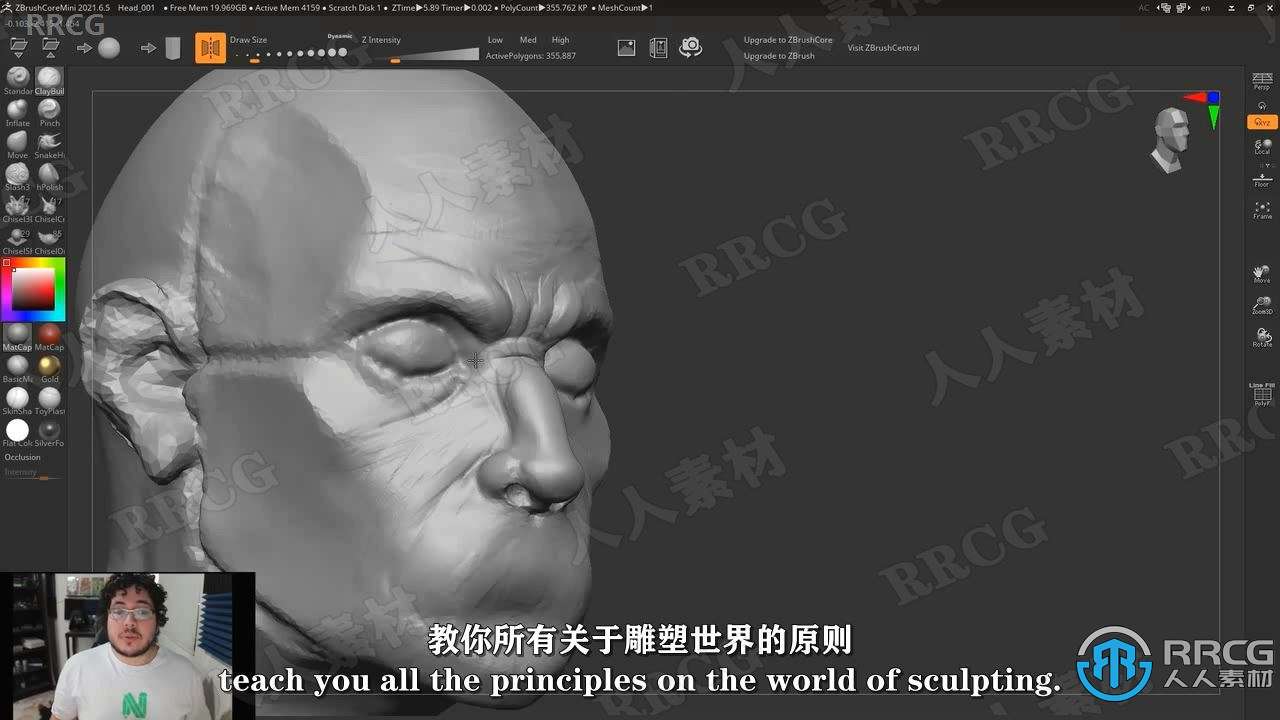
Task: Adjust the Occlusion Intensity slider
Action: coord(32,474)
